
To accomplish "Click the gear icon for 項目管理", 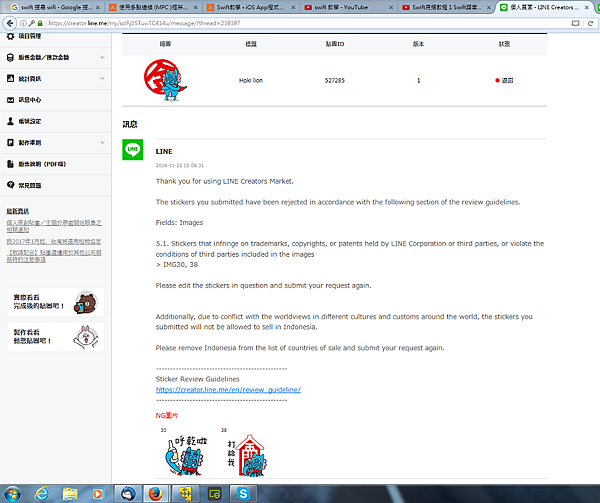I will (10, 36).
